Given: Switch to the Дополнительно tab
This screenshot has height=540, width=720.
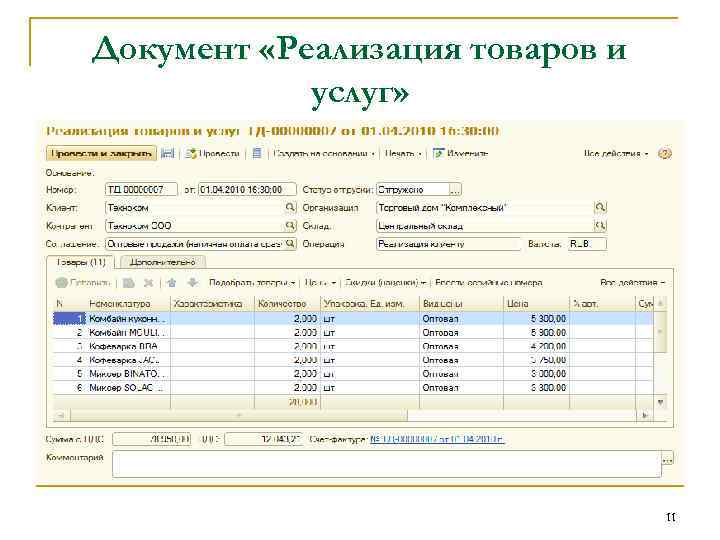Looking at the screenshot, I should click(x=163, y=262).
